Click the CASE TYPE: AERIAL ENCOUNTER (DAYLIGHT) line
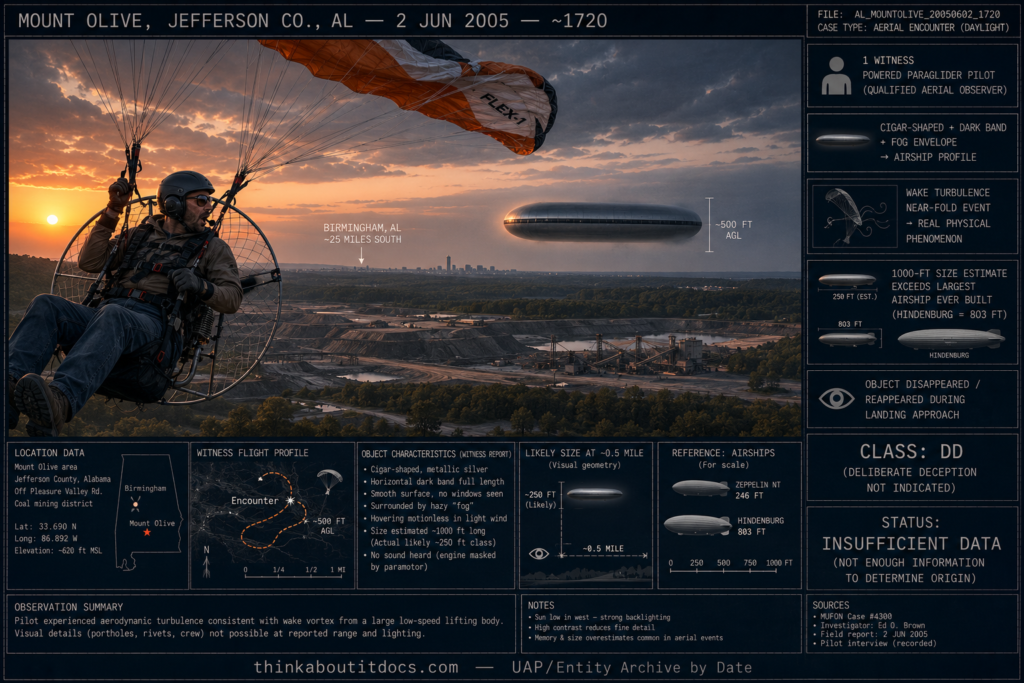The width and height of the screenshot is (1024, 683). [x=913, y=27]
